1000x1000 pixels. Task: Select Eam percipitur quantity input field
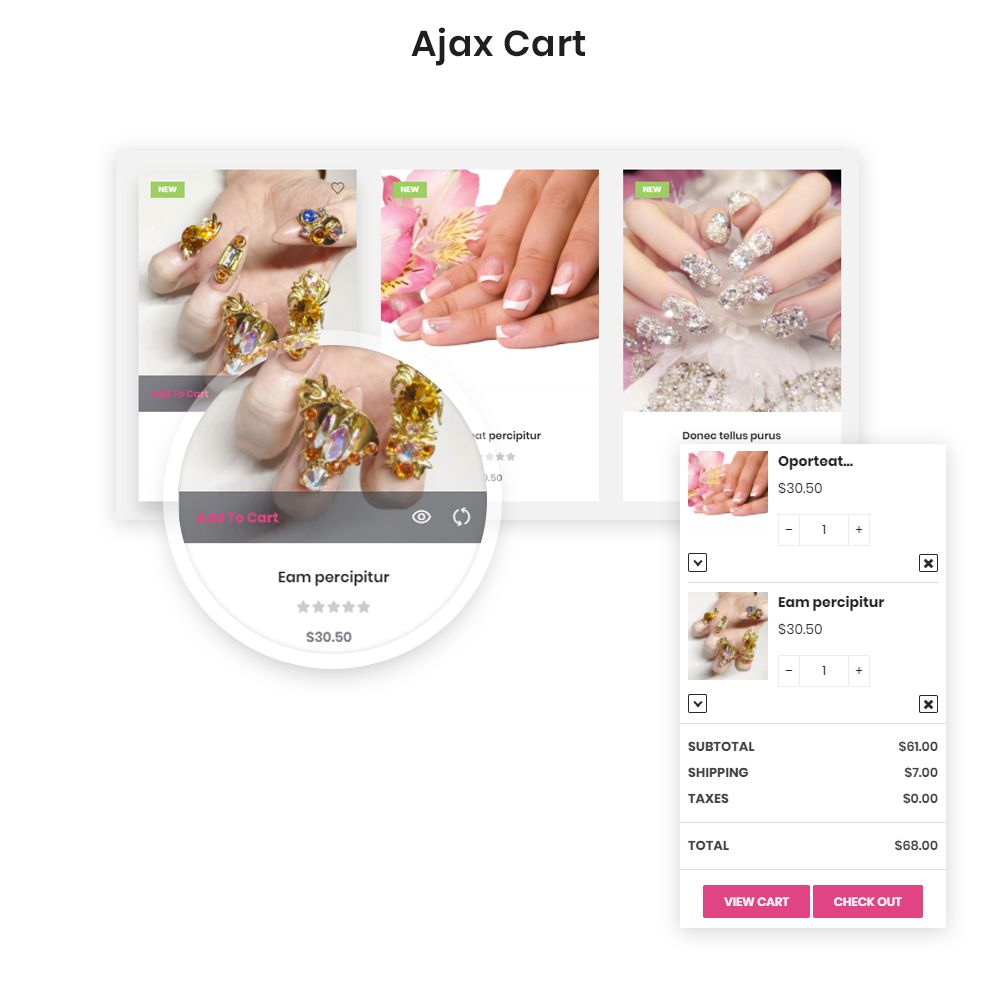click(824, 671)
